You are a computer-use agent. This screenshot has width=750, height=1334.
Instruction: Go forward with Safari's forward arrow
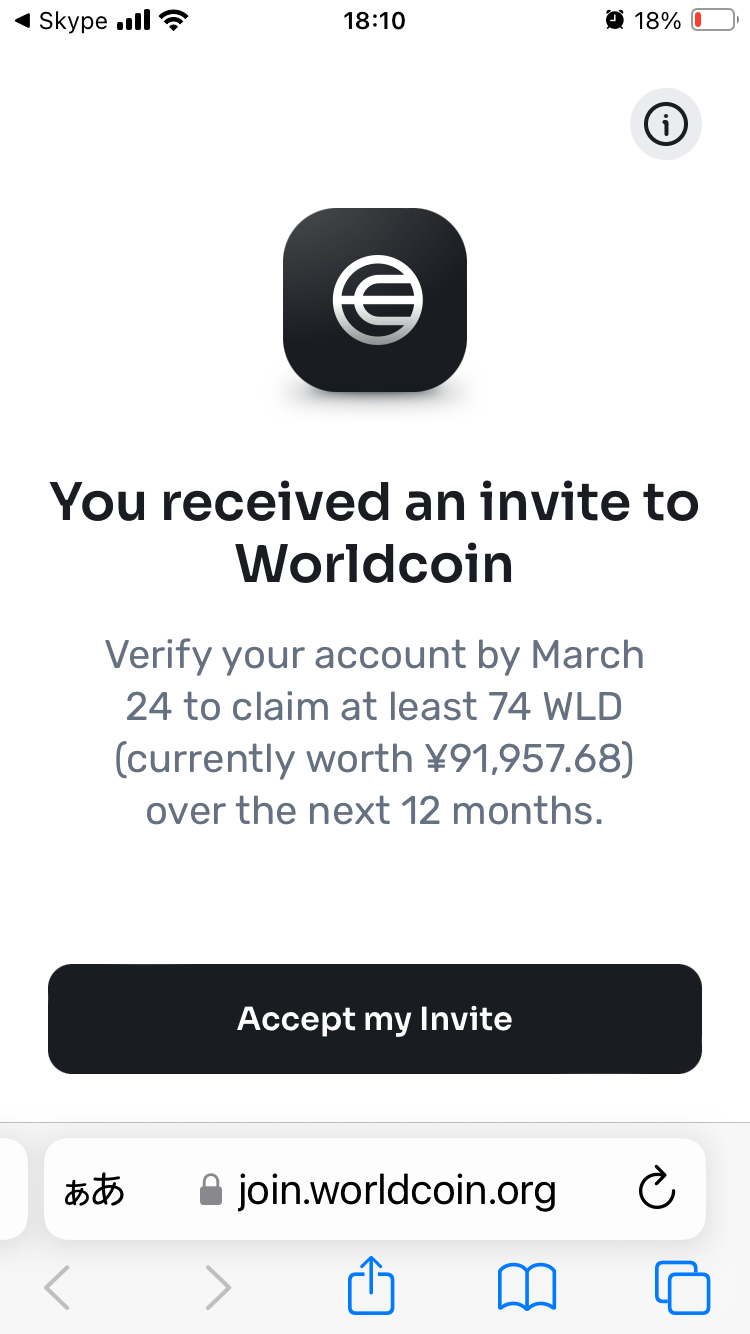pos(217,1286)
